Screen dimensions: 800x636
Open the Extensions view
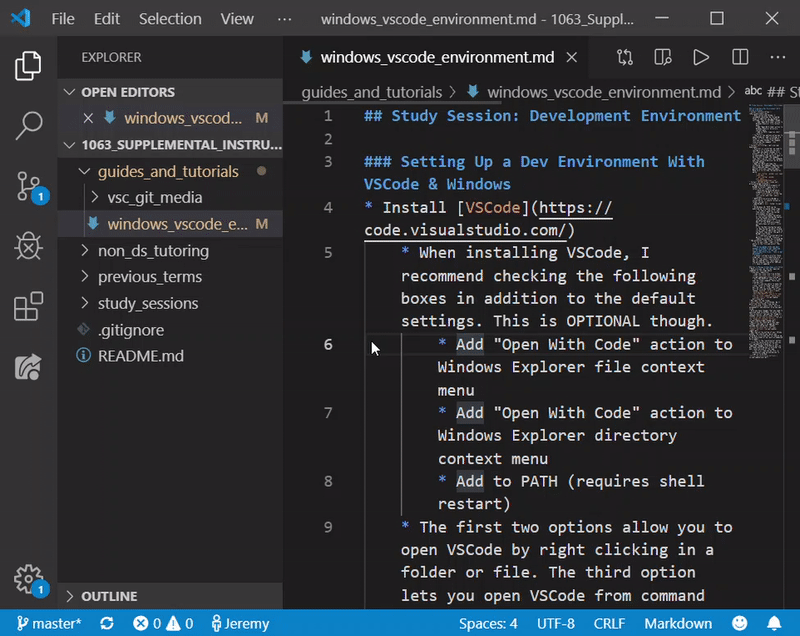pyautogui.click(x=28, y=306)
